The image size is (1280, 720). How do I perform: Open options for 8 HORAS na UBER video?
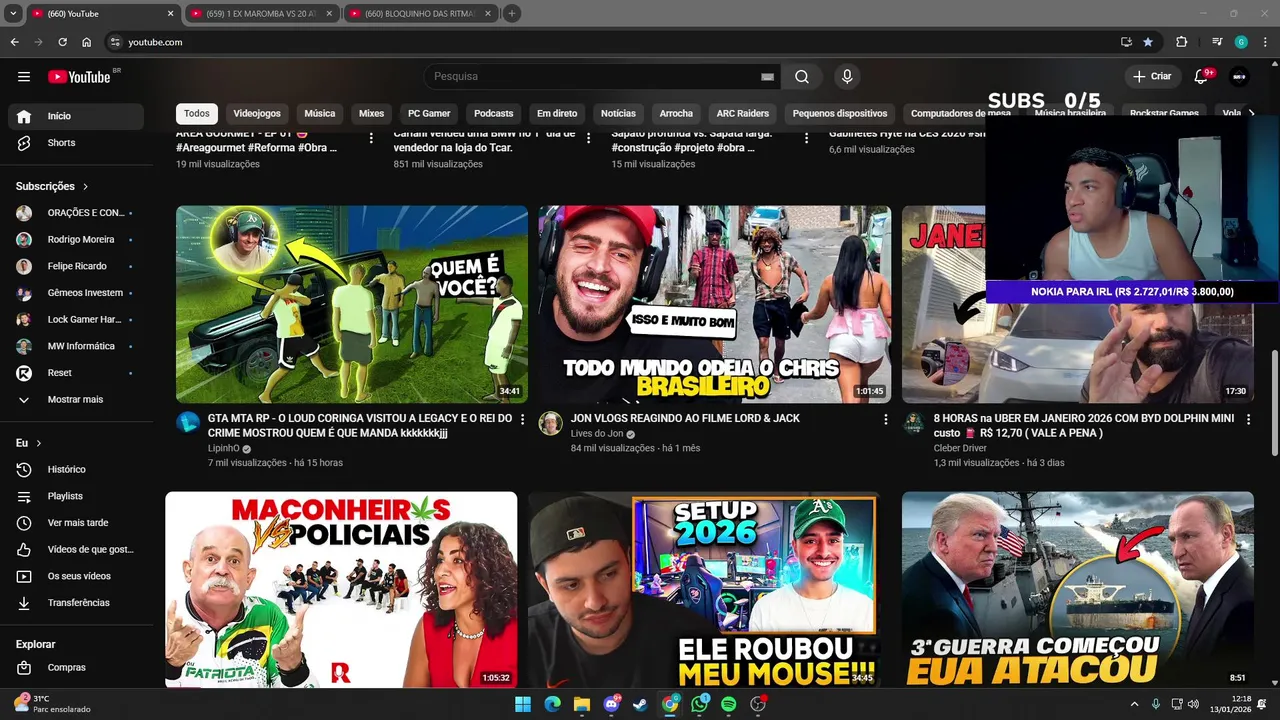(1248, 420)
